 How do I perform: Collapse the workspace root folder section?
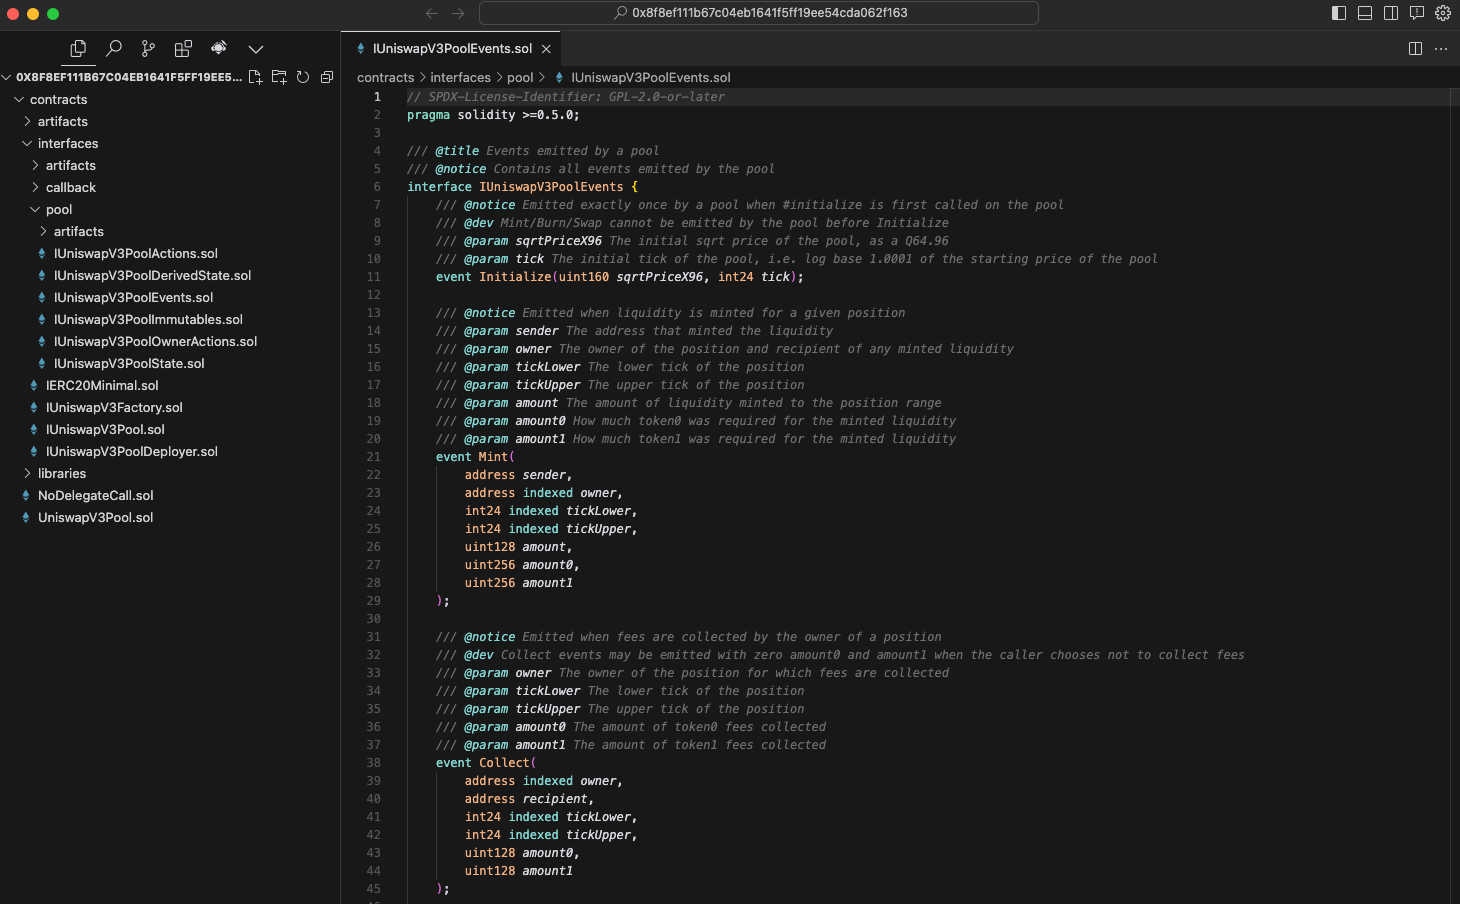tap(7, 77)
